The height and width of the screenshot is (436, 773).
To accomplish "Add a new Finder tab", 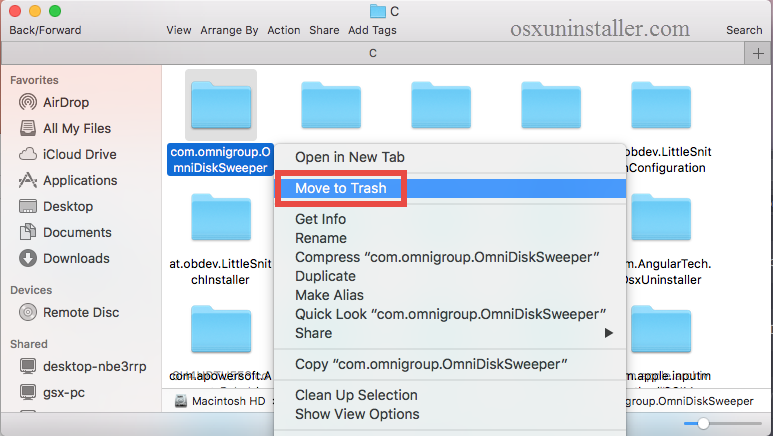I will pos(758,53).
